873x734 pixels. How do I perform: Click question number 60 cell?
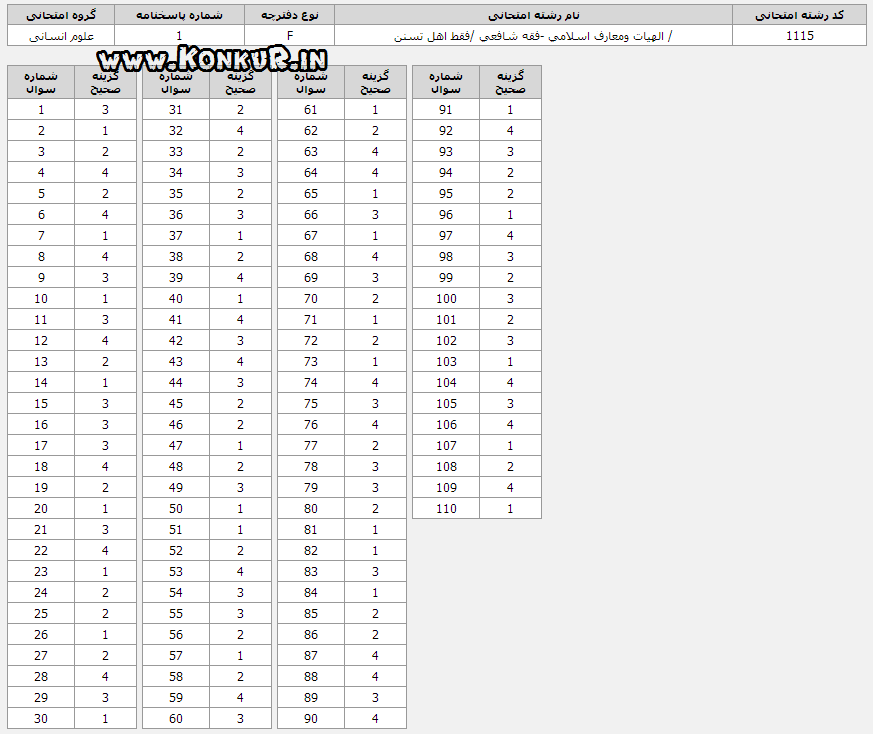click(176, 718)
